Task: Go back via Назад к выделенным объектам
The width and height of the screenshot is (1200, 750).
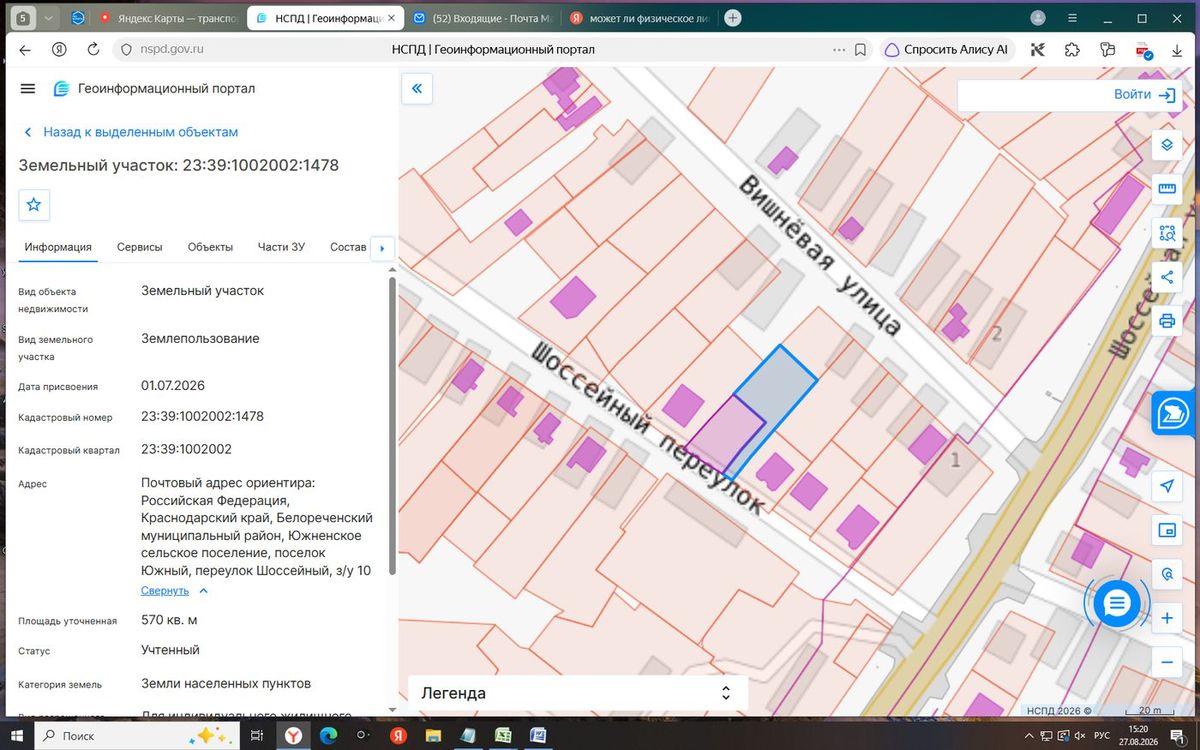Action: tap(130, 132)
